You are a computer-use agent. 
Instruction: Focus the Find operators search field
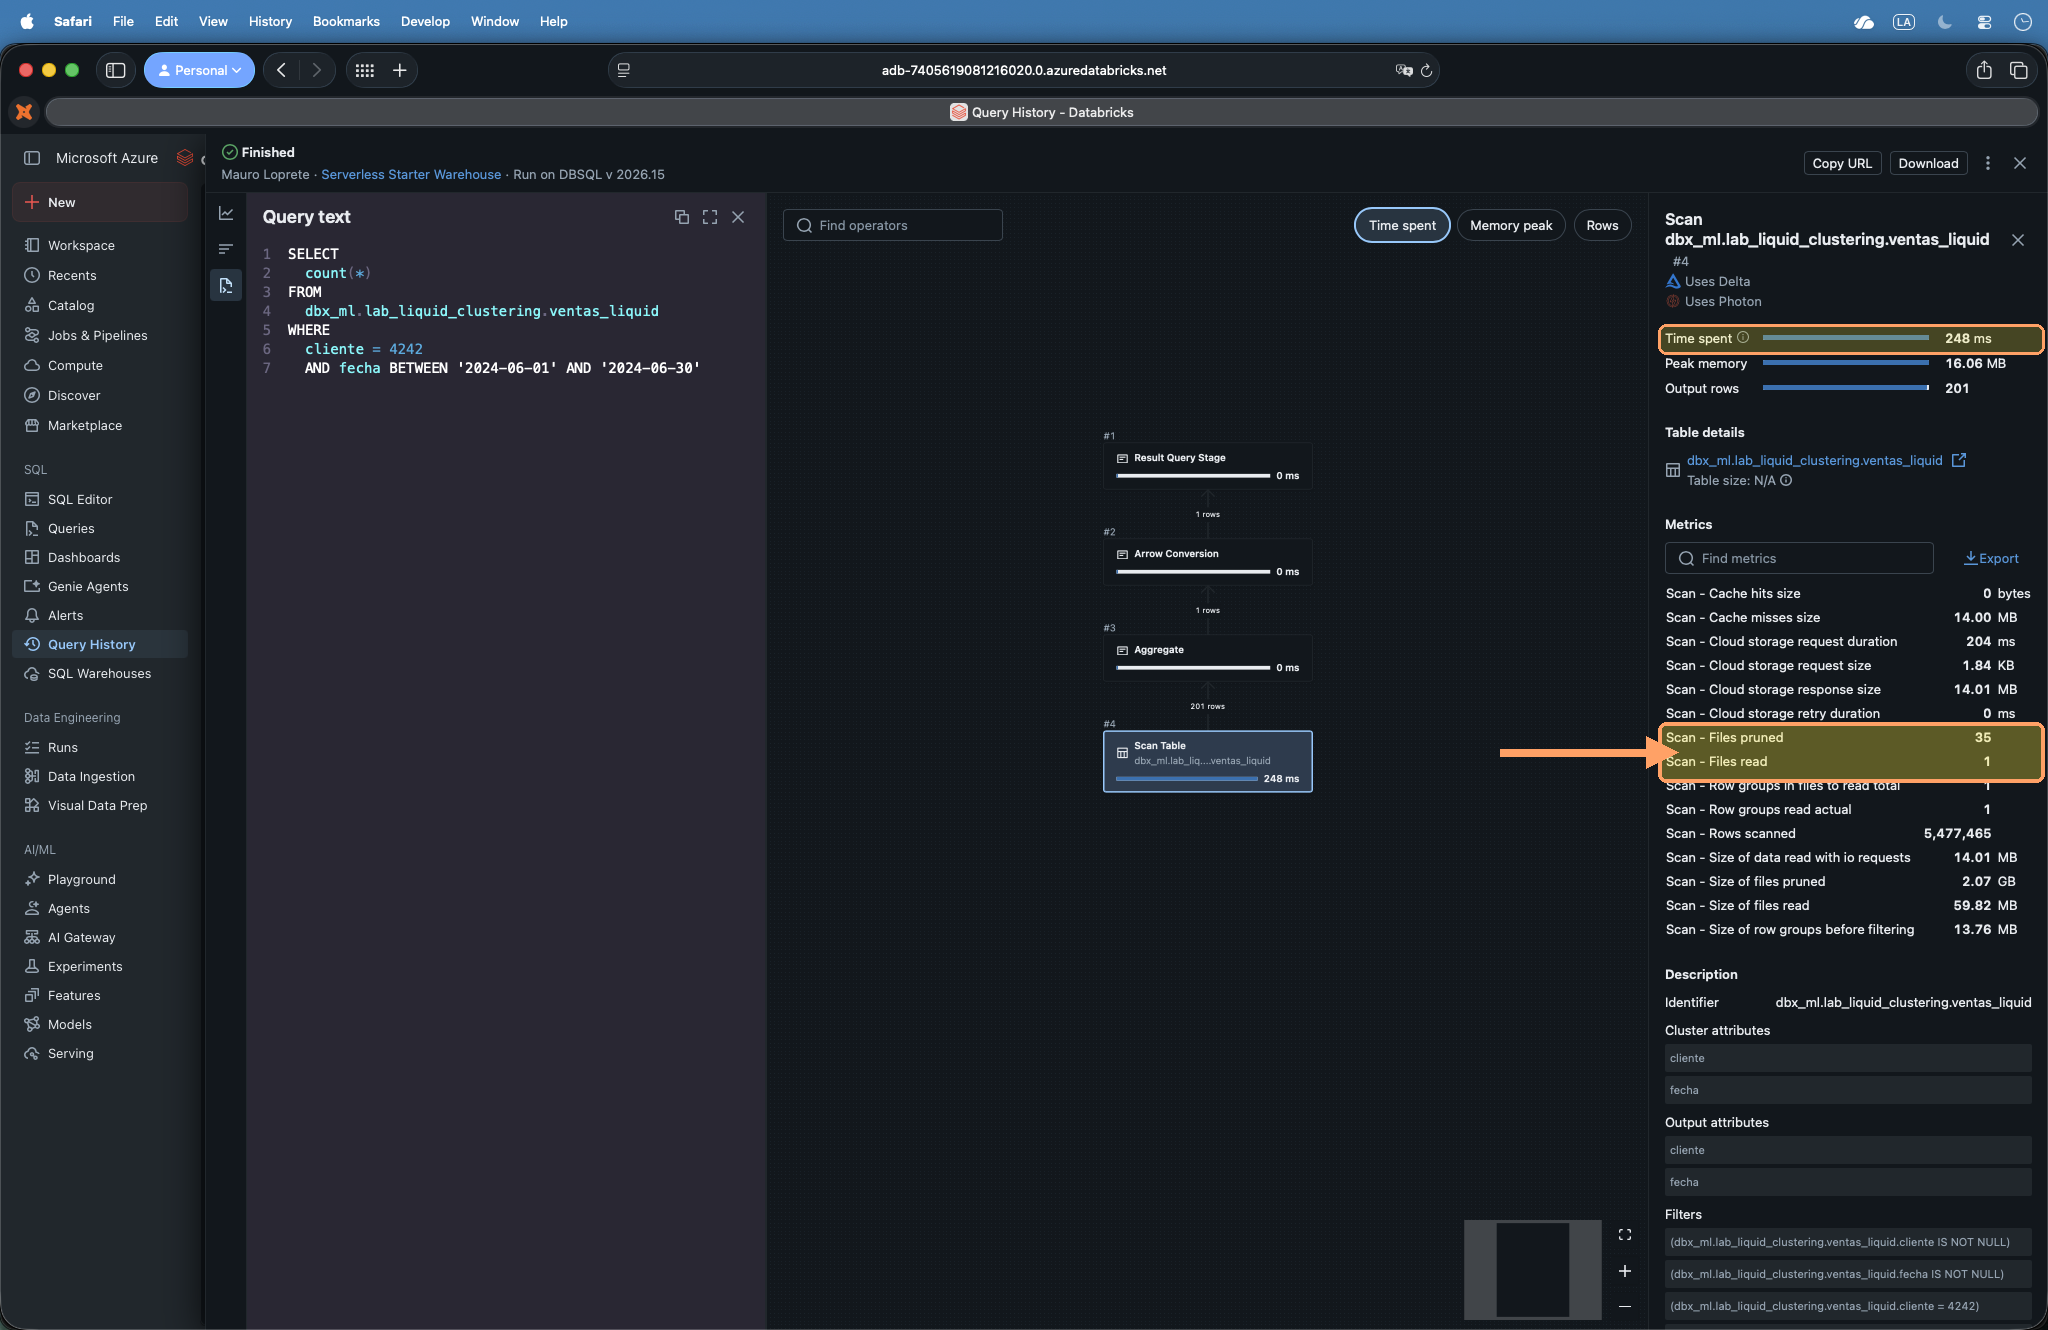(892, 225)
